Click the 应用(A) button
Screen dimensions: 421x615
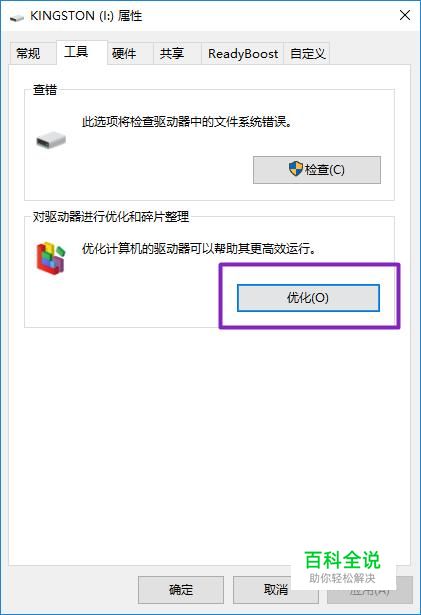click(x=370, y=590)
